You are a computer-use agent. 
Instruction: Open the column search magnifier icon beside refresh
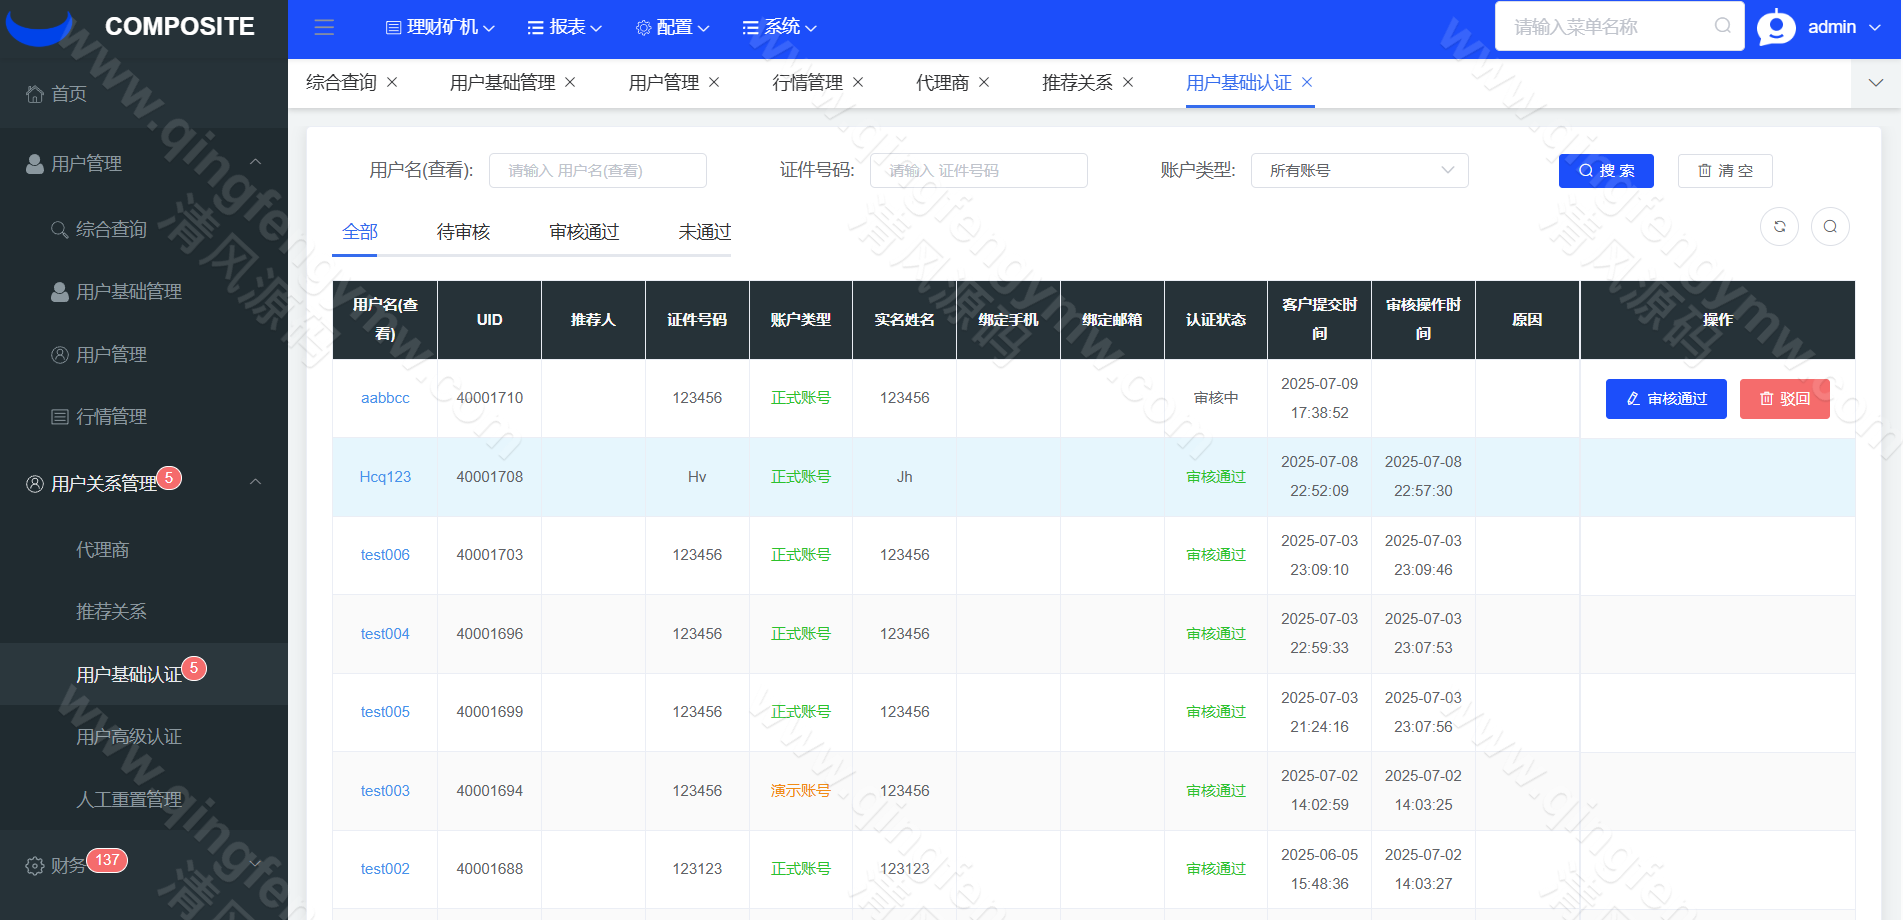click(1830, 227)
